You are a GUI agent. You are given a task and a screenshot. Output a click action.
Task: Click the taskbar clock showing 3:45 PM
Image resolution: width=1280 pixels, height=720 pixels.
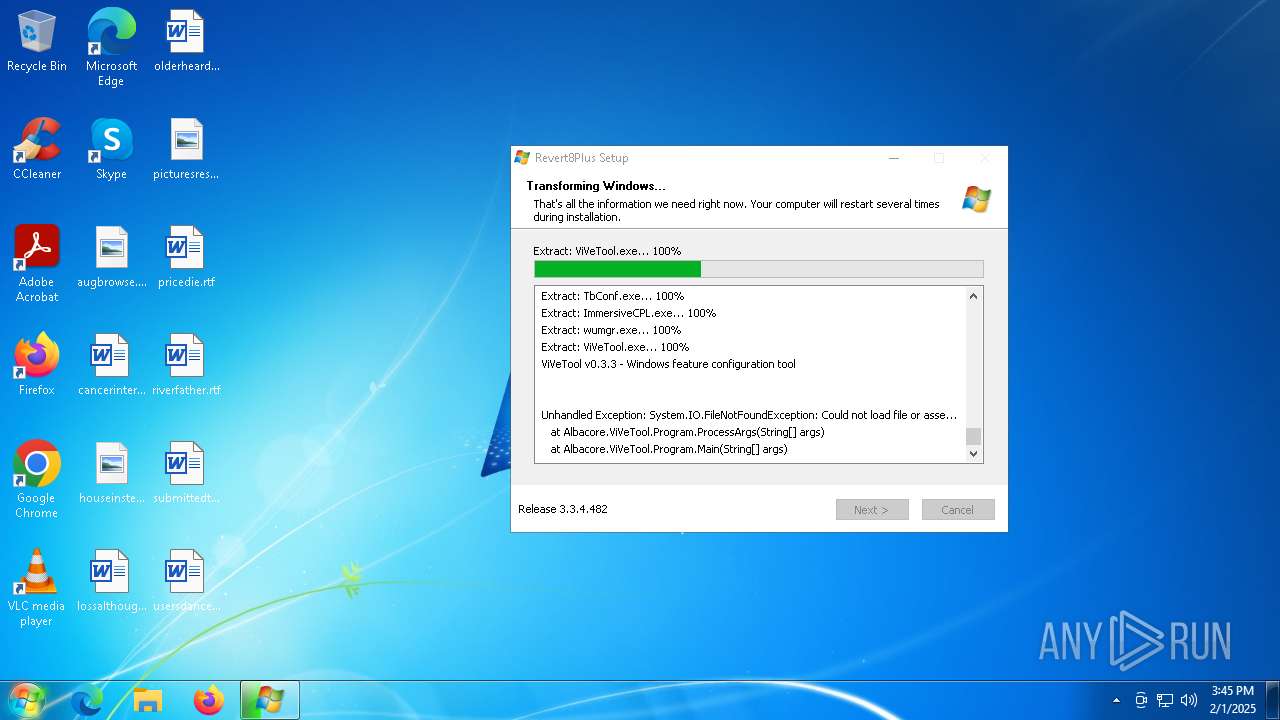point(1232,700)
